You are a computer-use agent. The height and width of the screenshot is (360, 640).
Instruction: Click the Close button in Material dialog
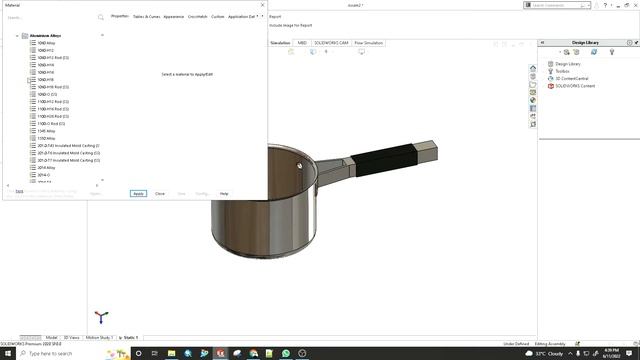pyautogui.click(x=160, y=193)
